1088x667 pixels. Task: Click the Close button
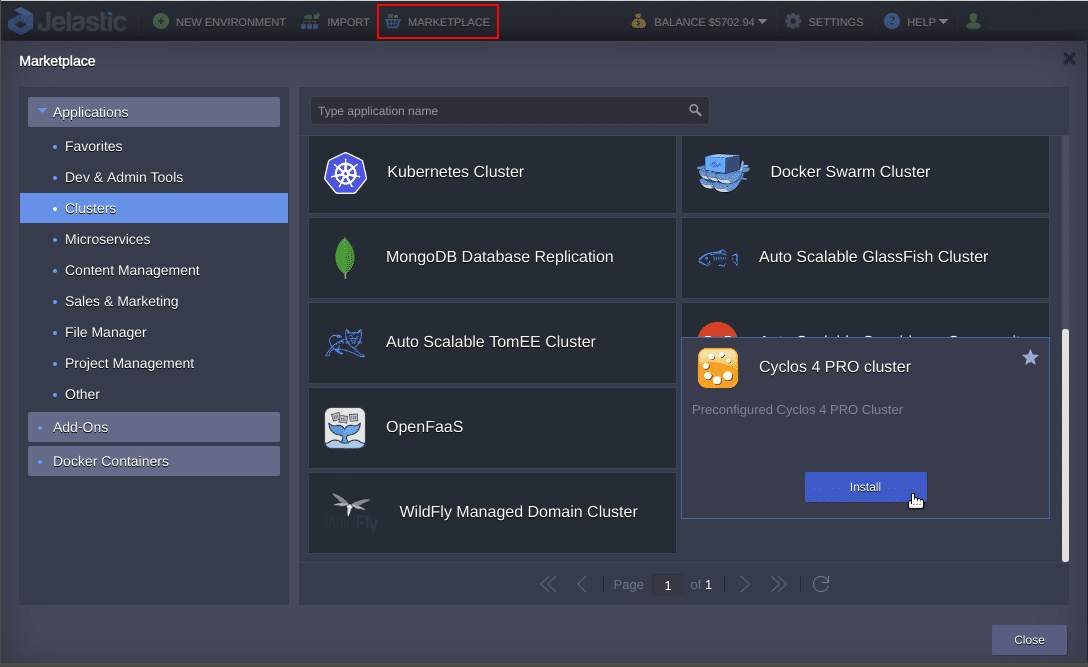(1029, 640)
